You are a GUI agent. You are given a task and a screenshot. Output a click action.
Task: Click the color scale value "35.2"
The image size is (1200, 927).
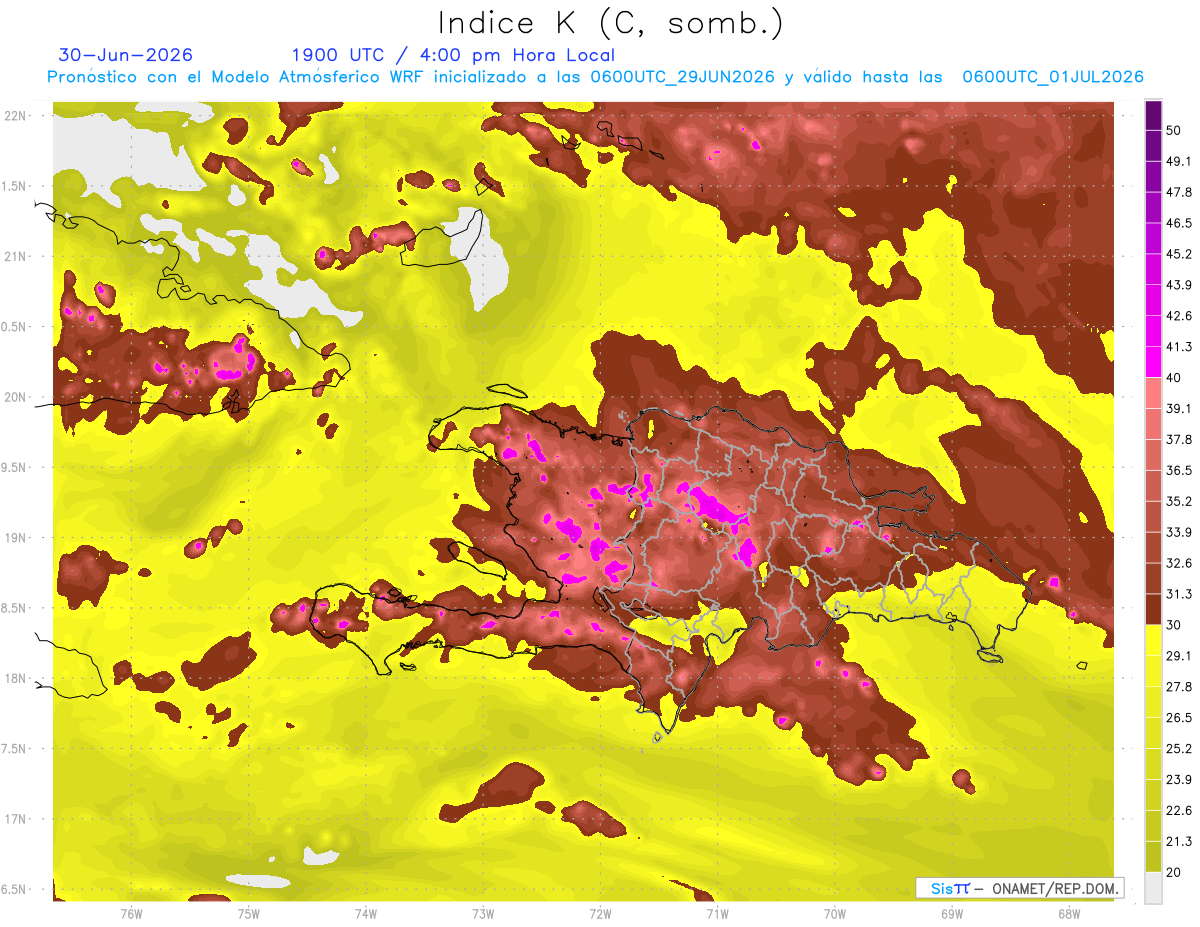coord(1178,501)
